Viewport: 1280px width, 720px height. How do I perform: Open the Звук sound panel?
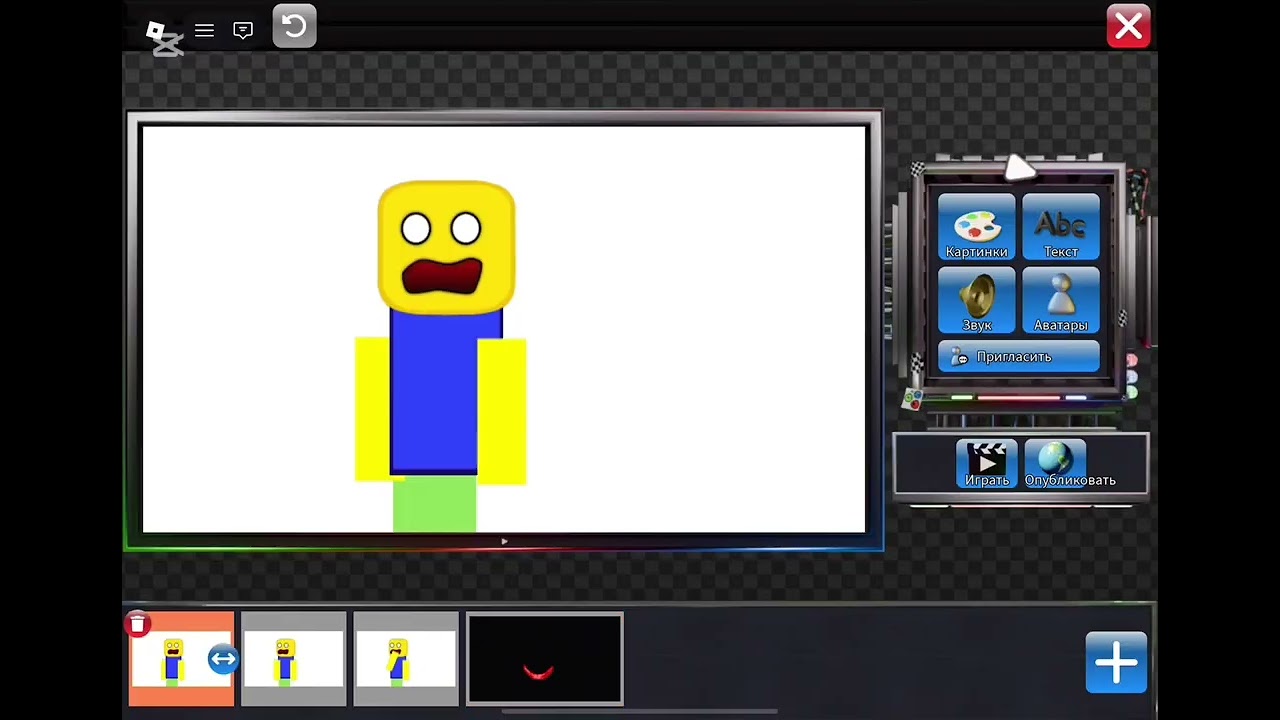pyautogui.click(x=976, y=300)
